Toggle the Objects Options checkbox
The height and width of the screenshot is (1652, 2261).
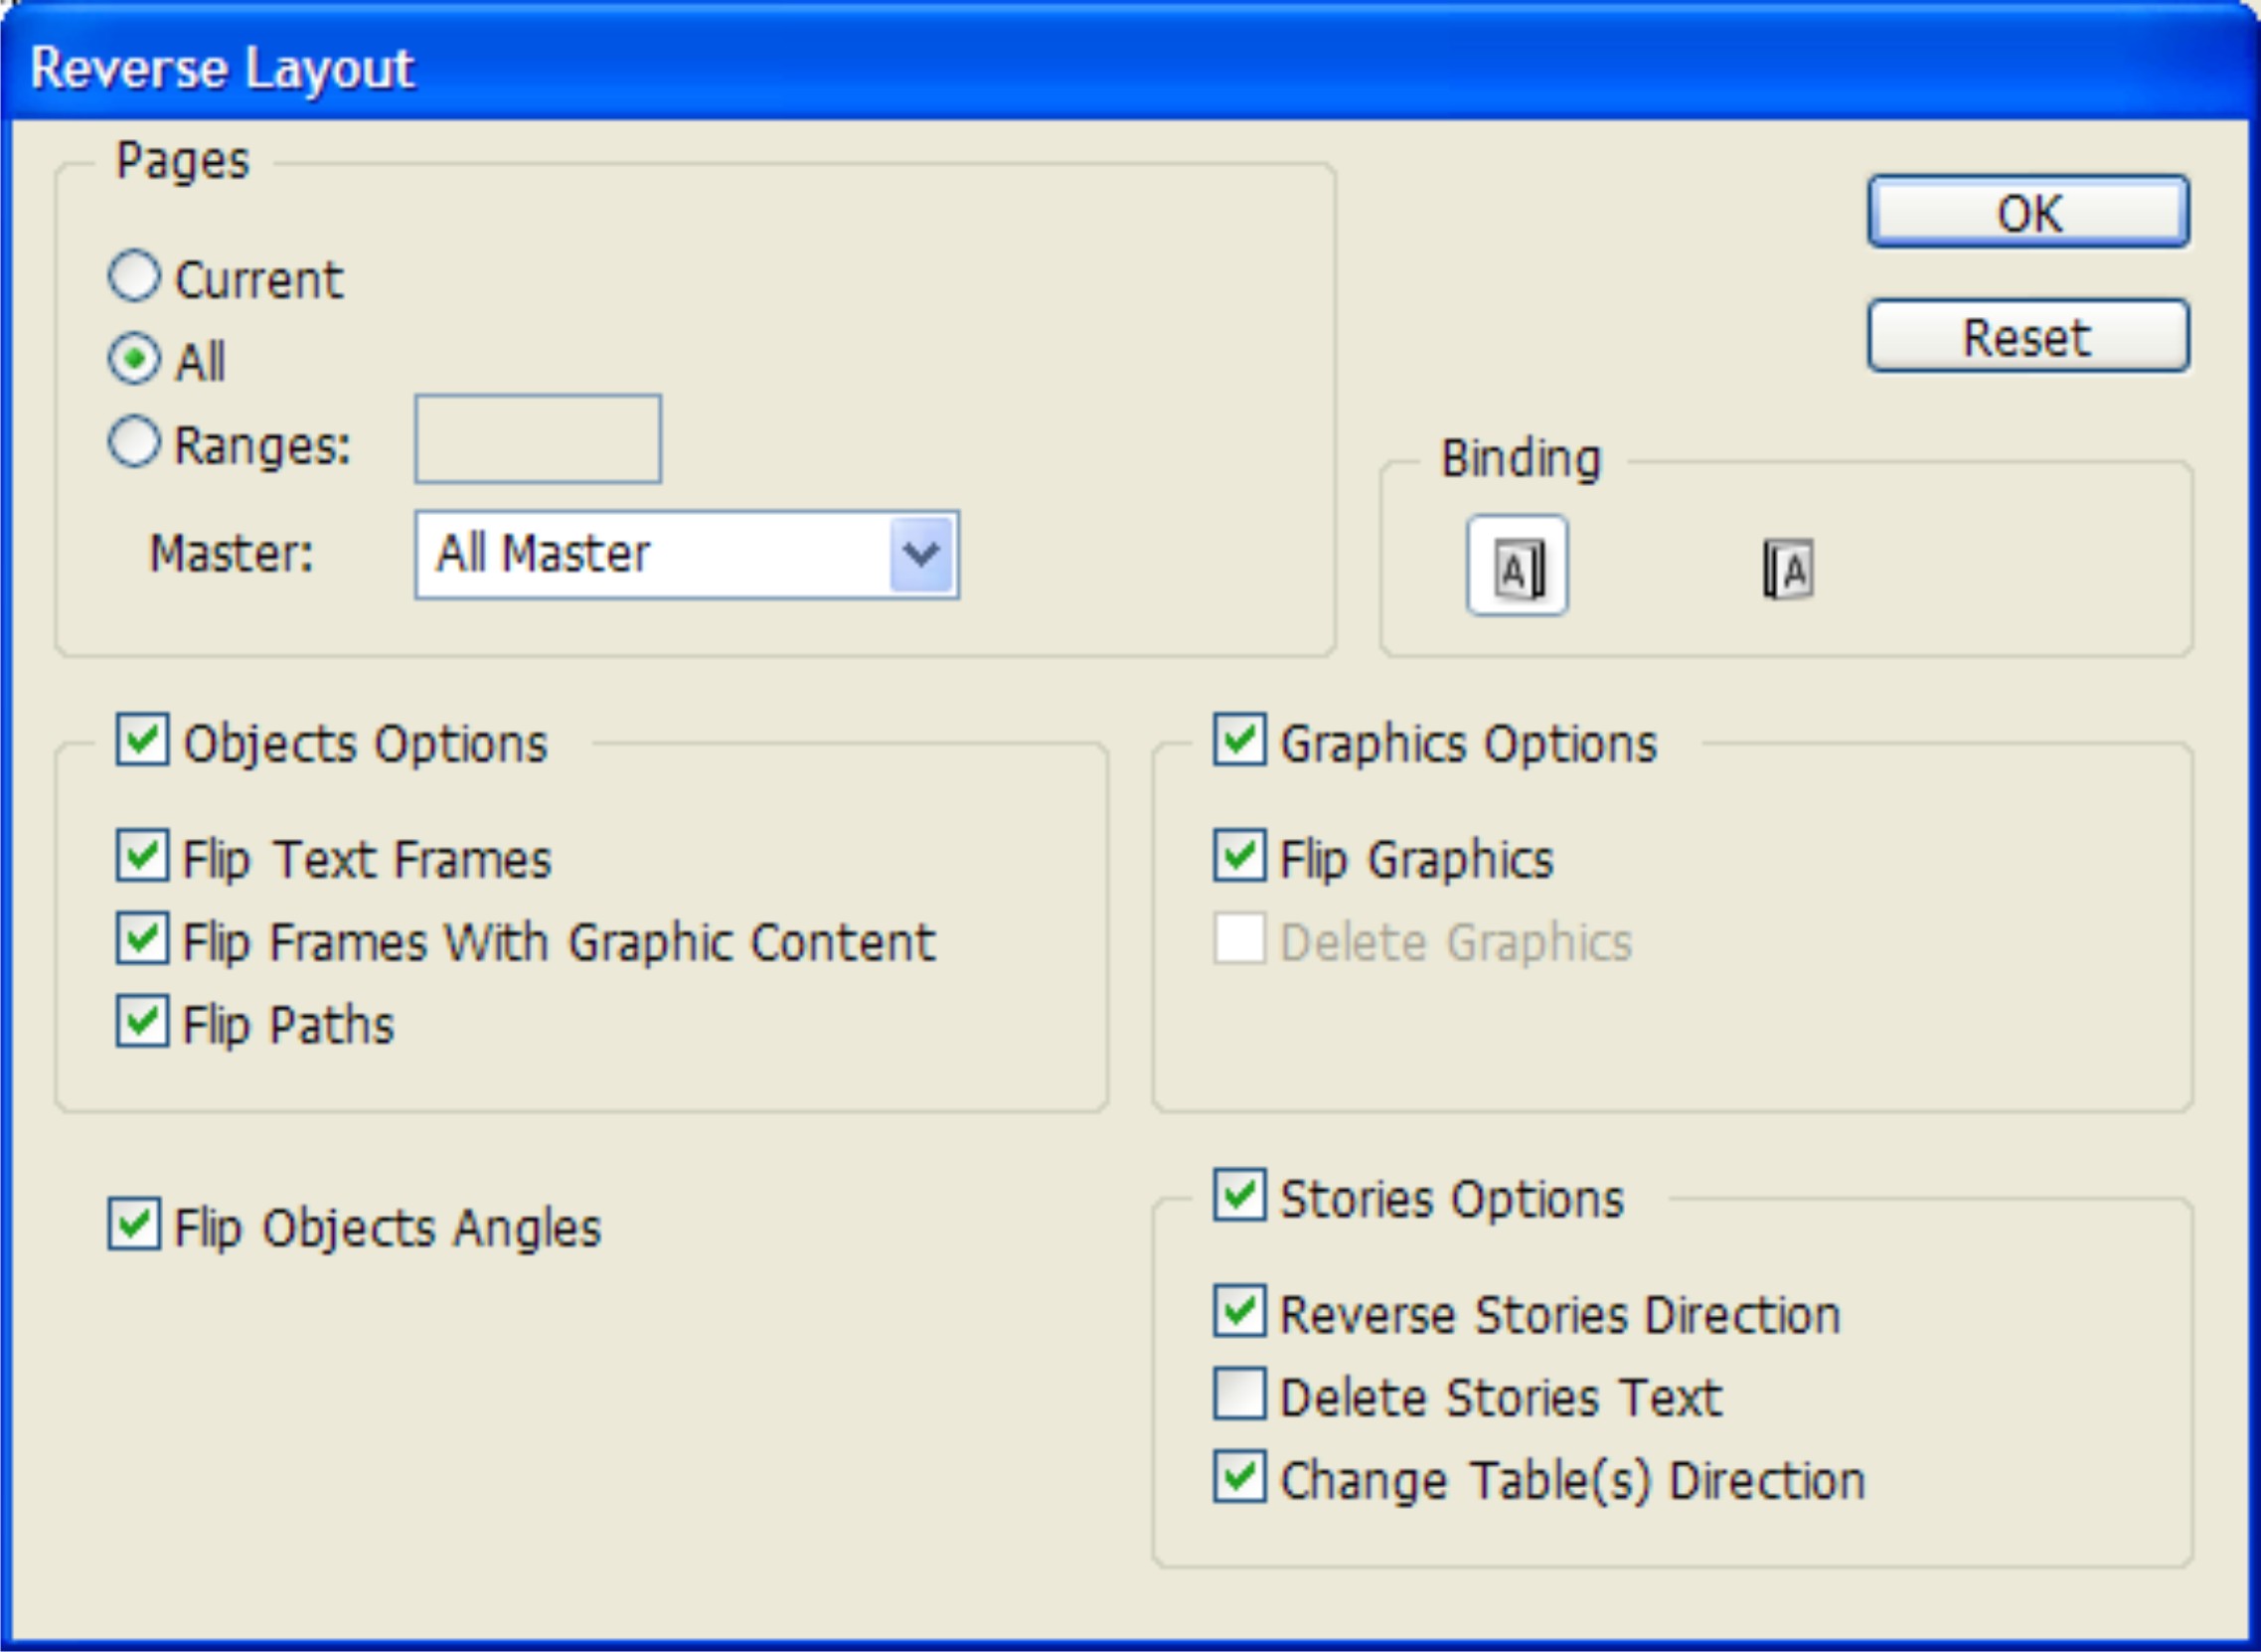(142, 740)
